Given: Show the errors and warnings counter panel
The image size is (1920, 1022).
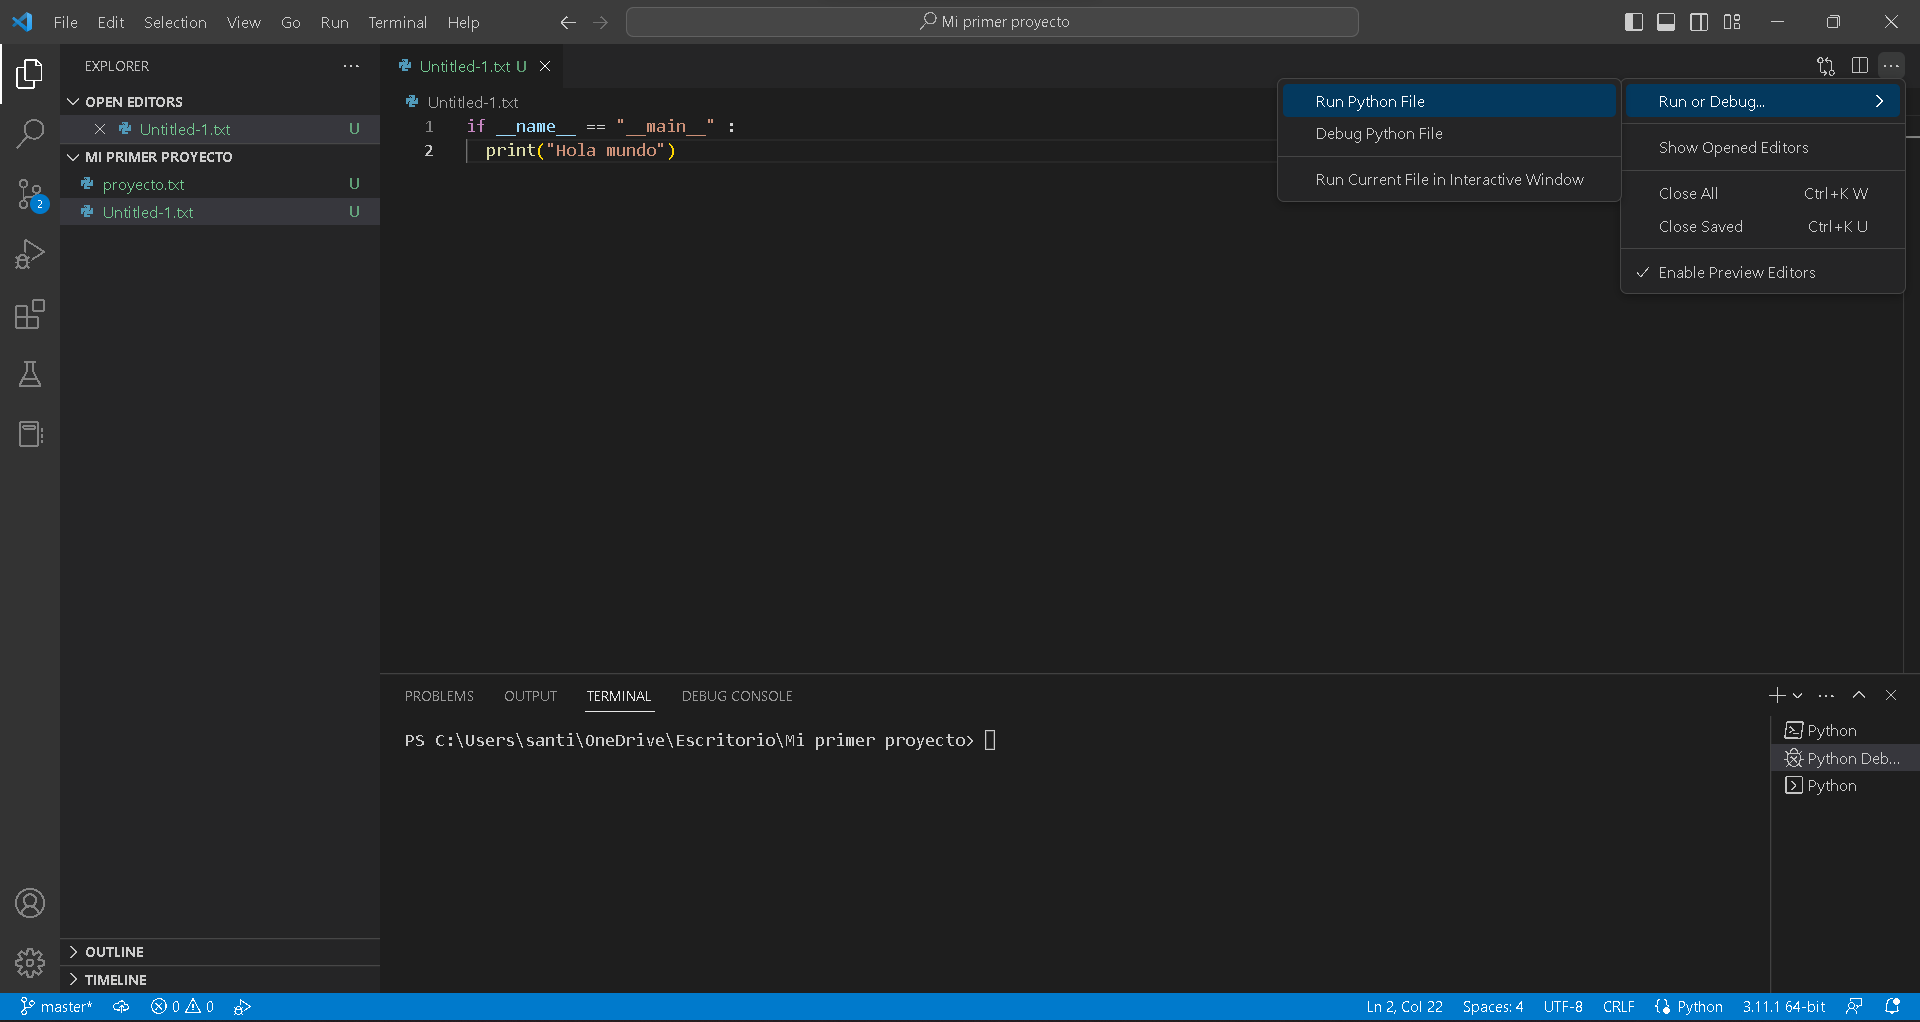Looking at the screenshot, I should click(x=182, y=1006).
